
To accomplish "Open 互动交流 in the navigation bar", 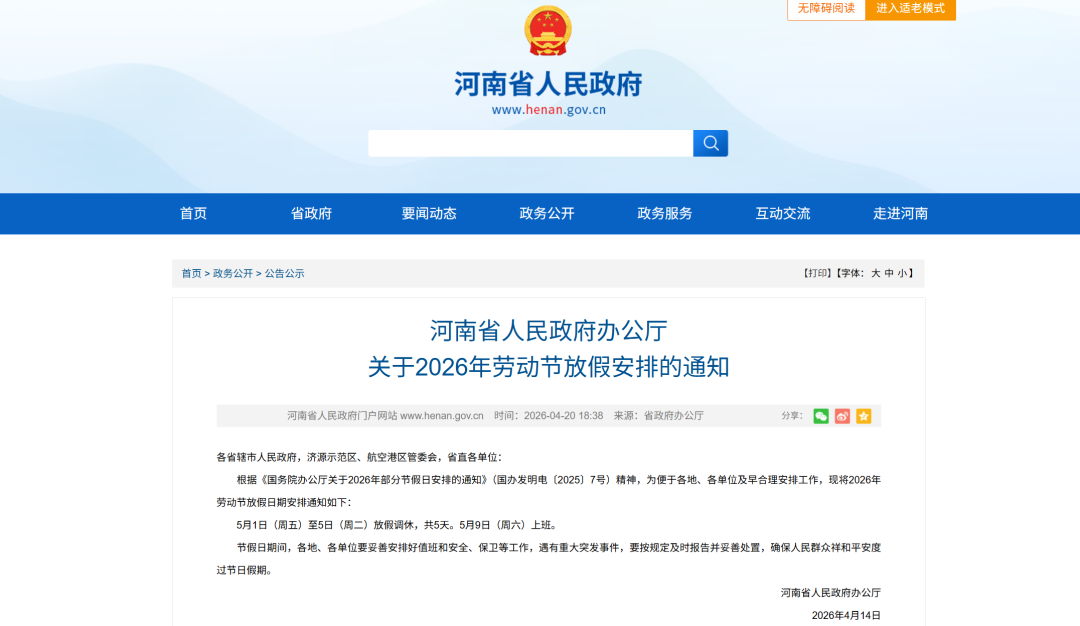I will click(x=783, y=213).
